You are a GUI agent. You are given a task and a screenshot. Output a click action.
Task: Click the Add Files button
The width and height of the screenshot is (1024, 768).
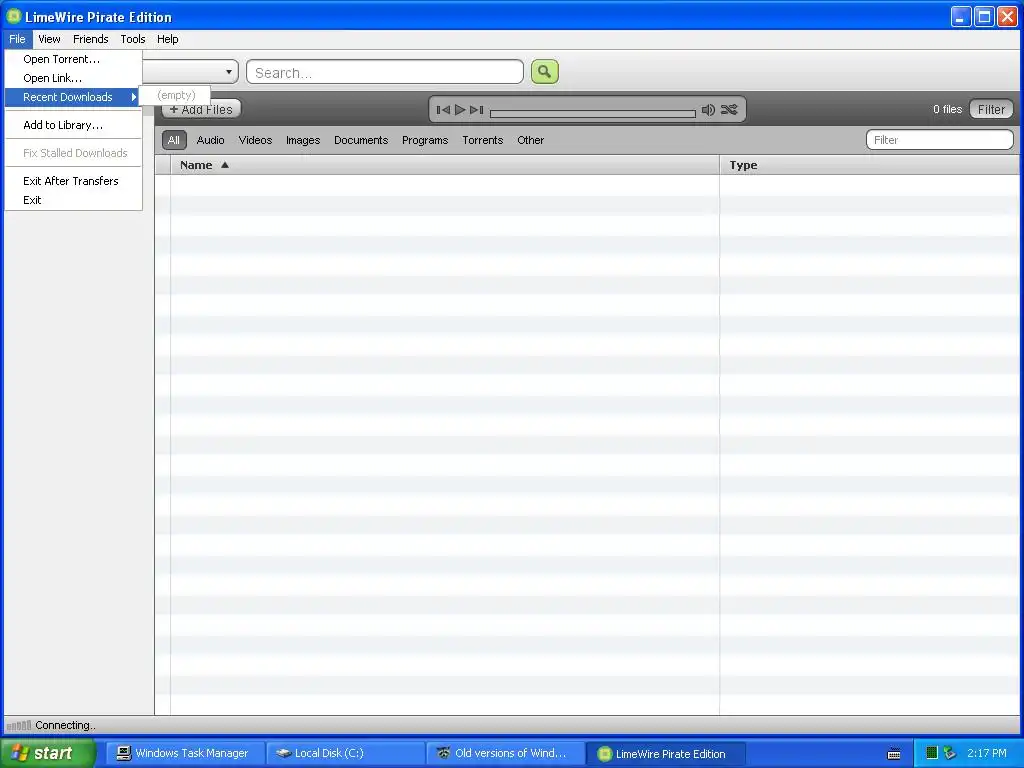pyautogui.click(x=201, y=110)
